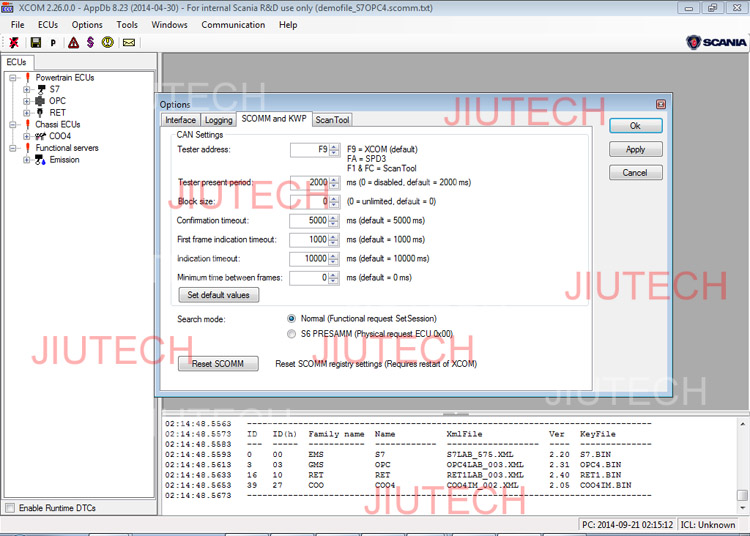
Task: Open the ECUs menu
Action: tap(48, 25)
